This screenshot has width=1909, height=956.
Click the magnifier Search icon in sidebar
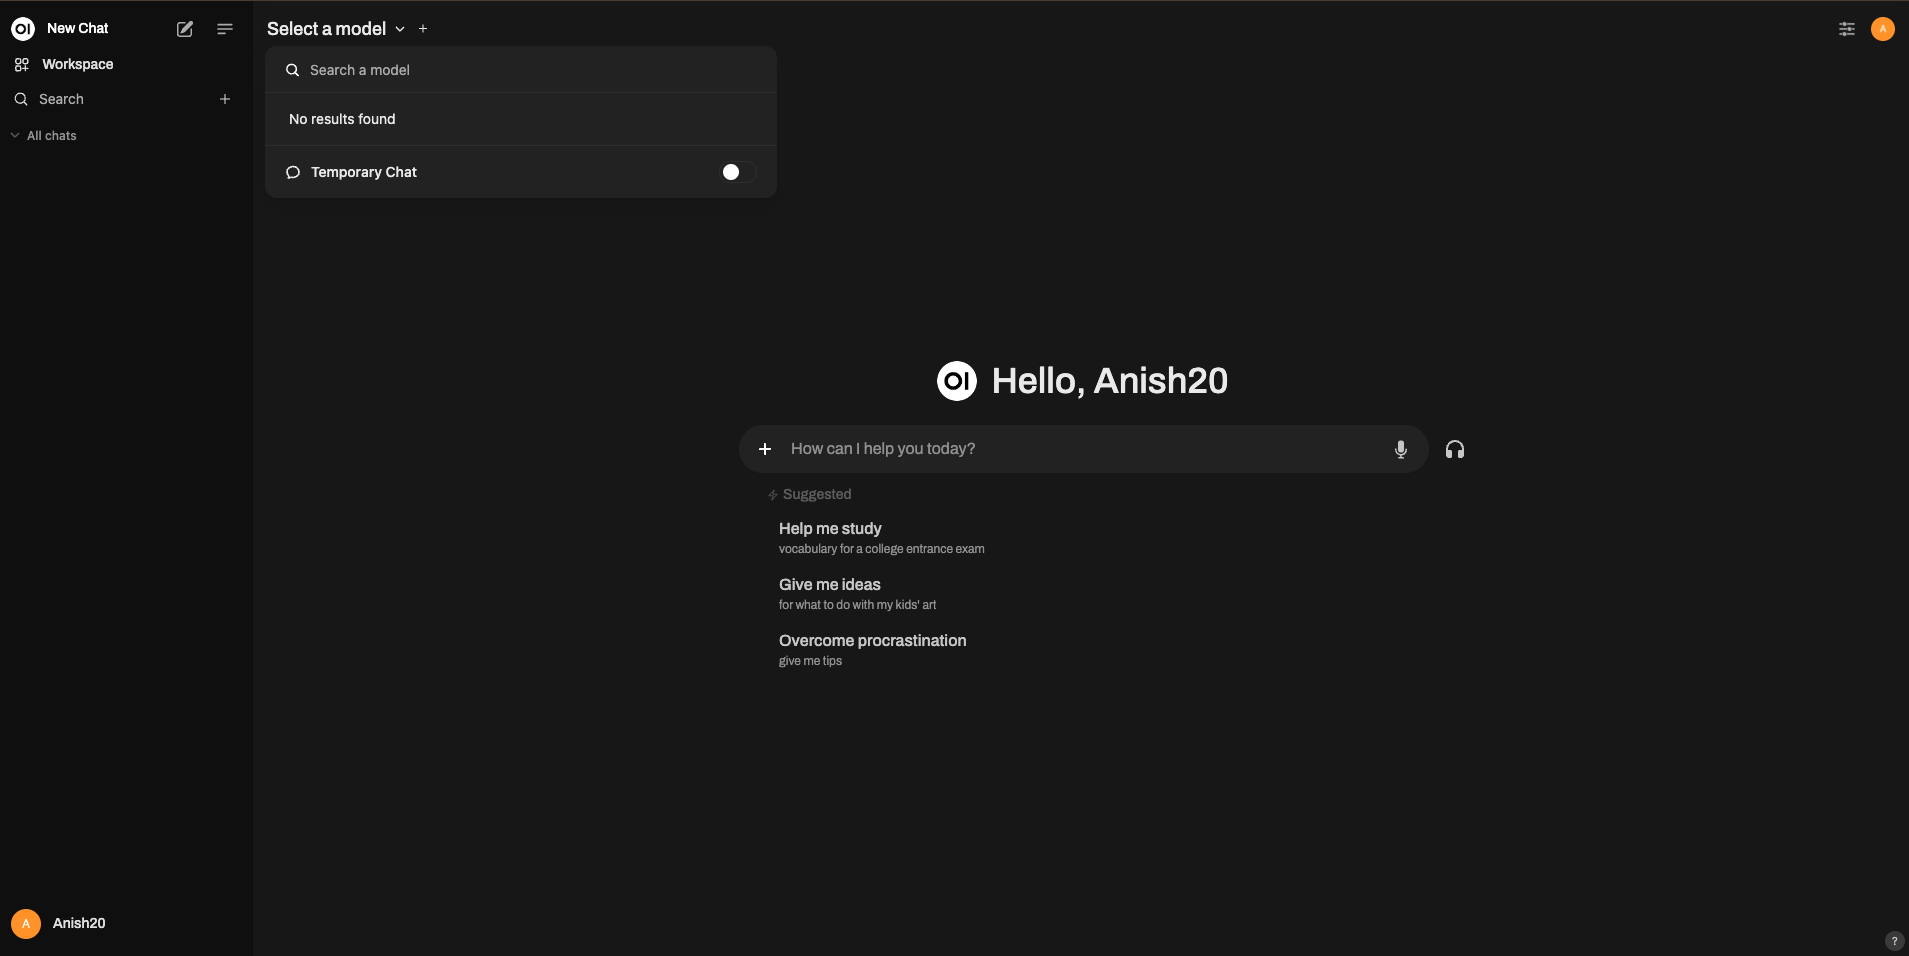point(22,99)
